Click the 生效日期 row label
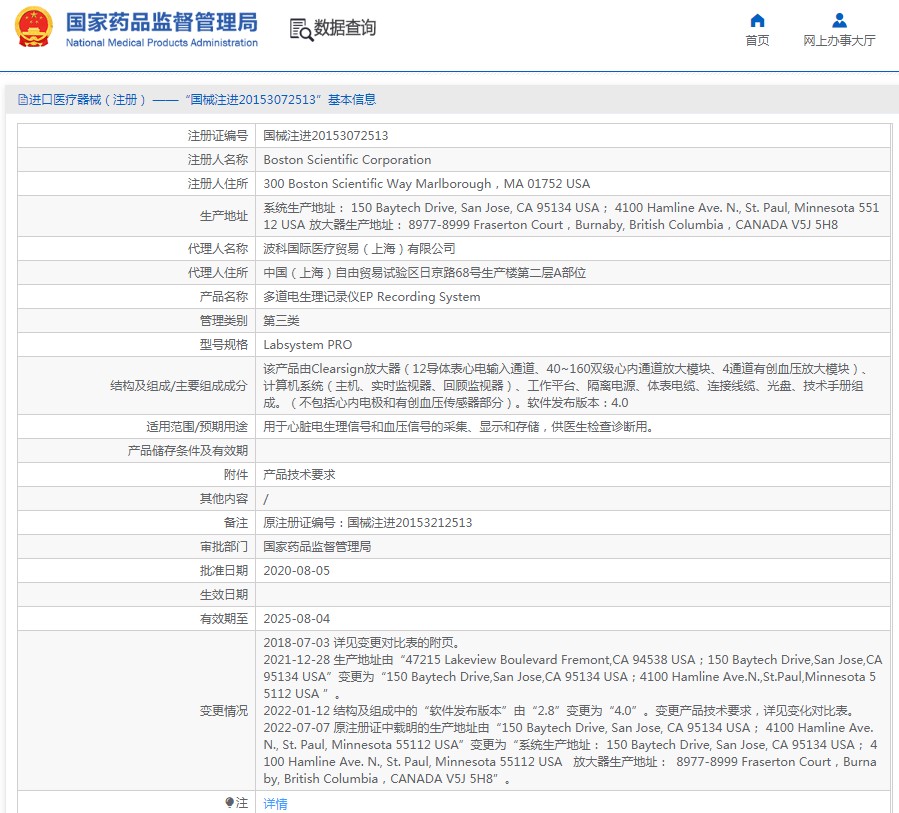This screenshot has height=813, width=899. [224, 595]
